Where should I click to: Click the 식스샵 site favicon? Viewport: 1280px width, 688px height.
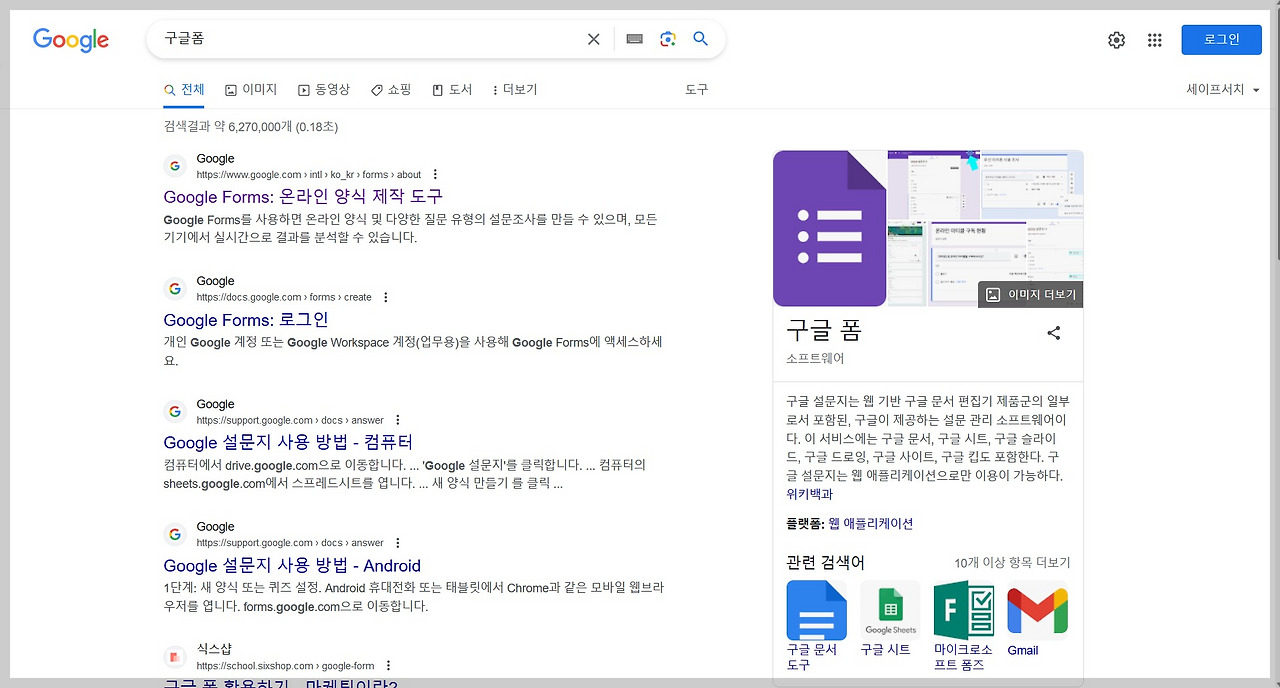[175, 657]
